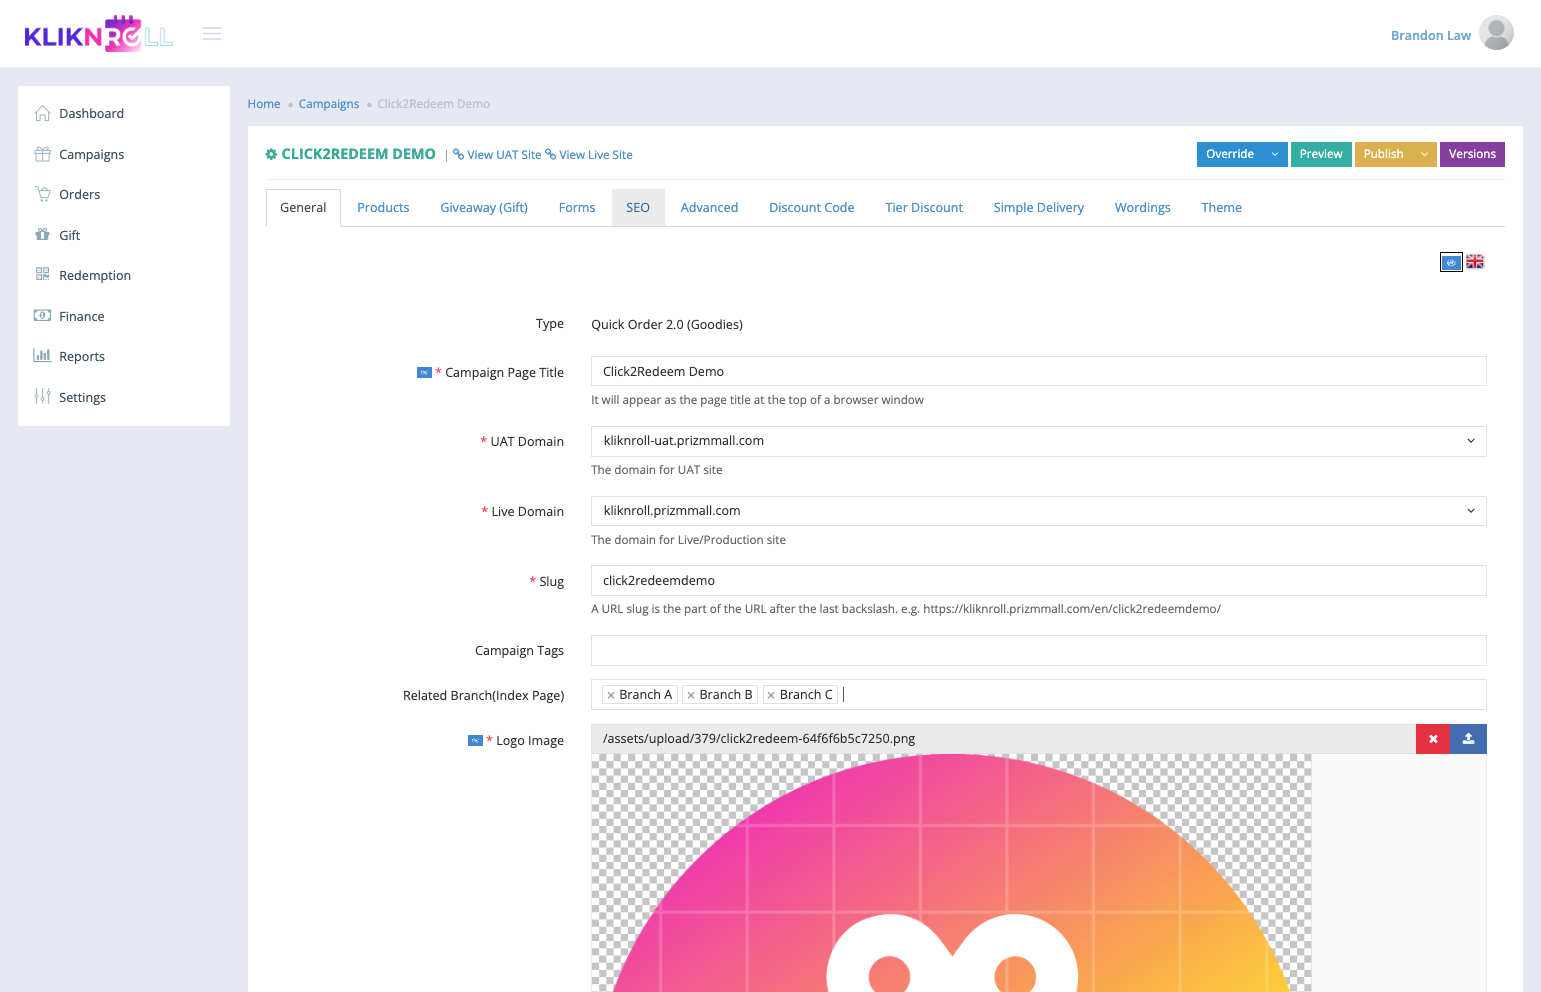Viewport: 1541px width, 992px height.
Task: Expand the Publish button dropdown arrow
Action: [x=1425, y=154]
